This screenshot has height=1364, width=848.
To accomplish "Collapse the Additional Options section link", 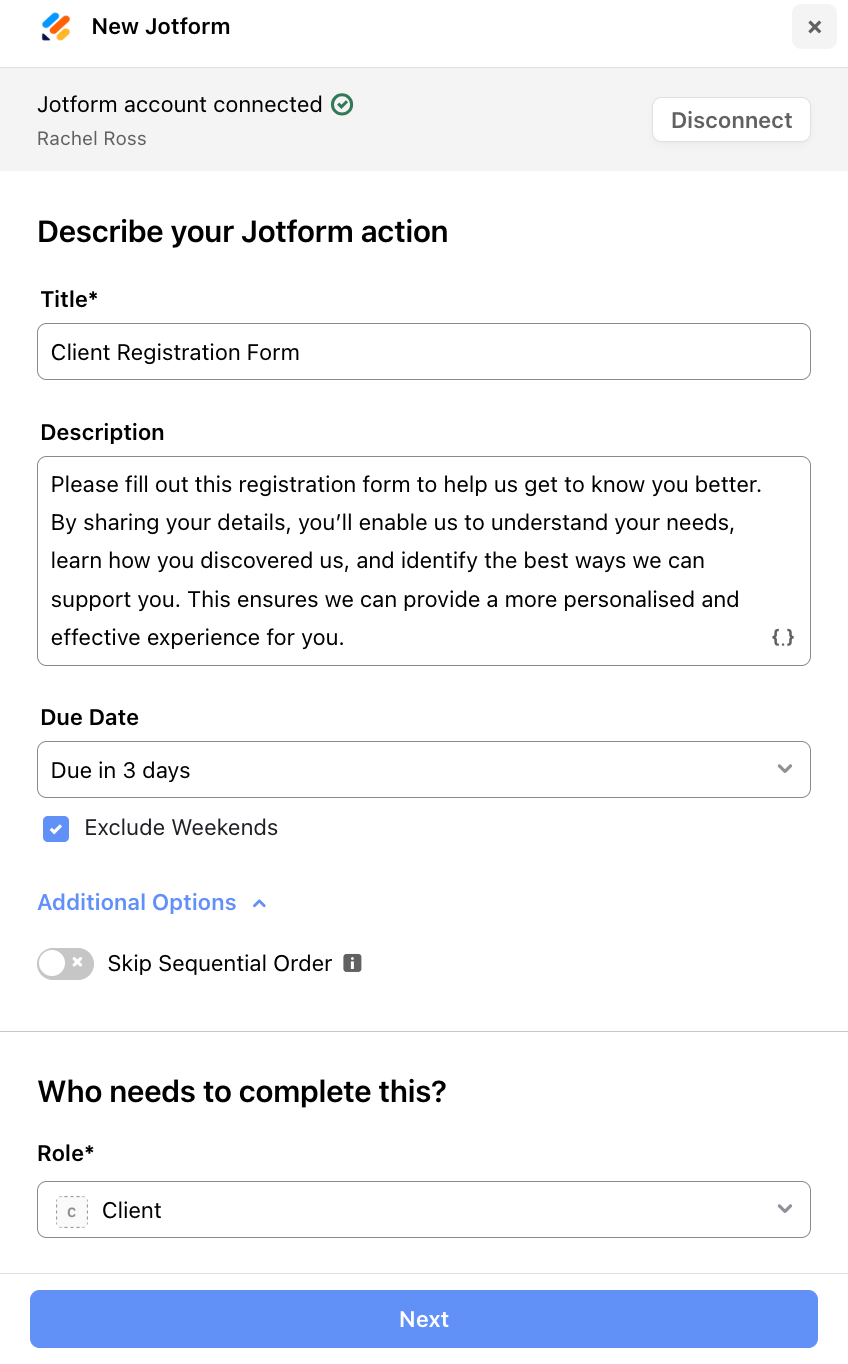I will pyautogui.click(x=137, y=903).
